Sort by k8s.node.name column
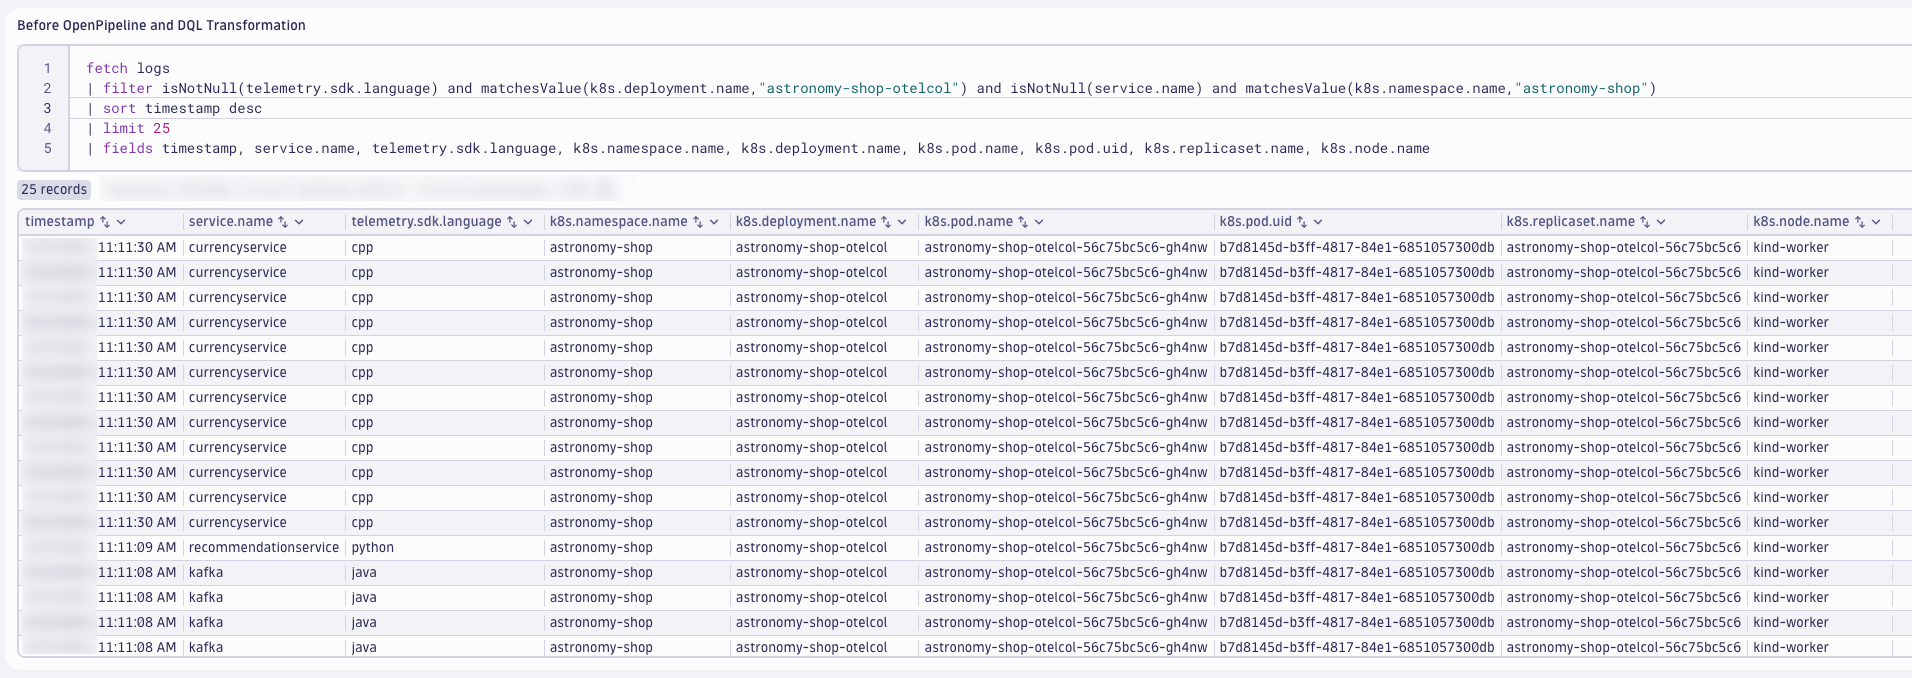Screen dimensions: 1912x678 1860,222
